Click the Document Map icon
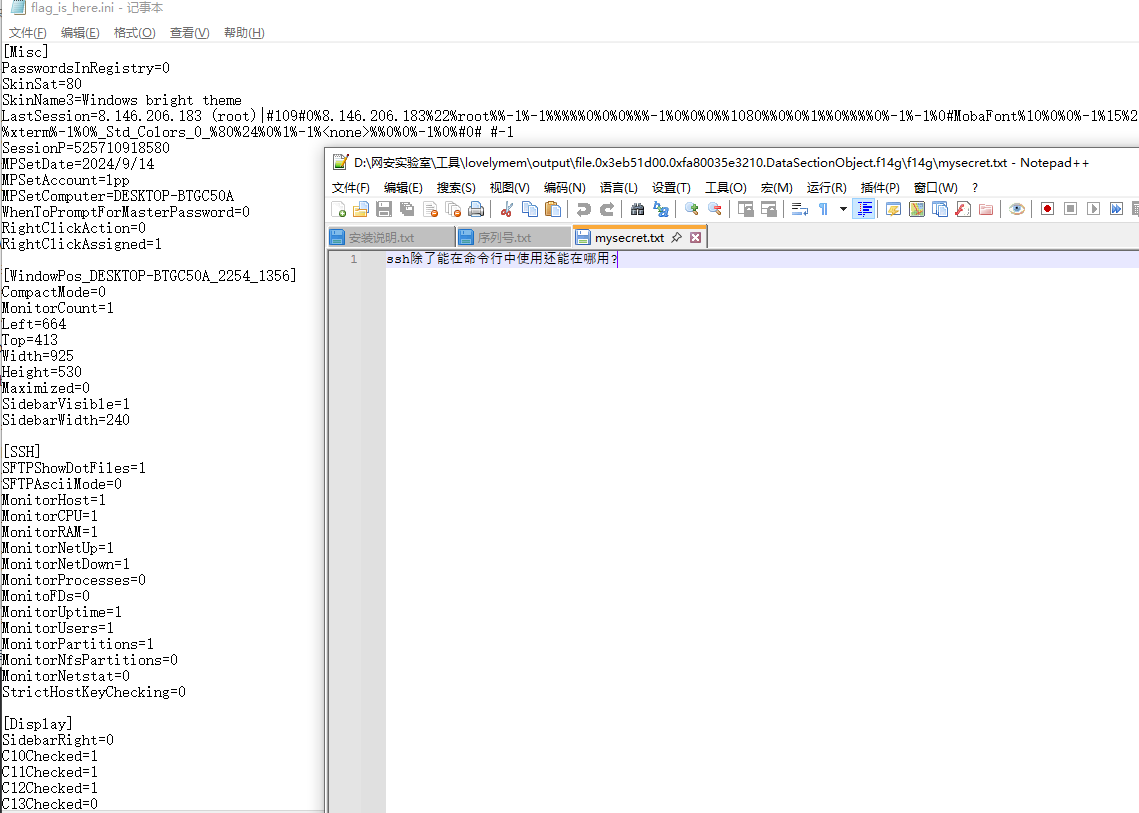The image size is (1139, 813). tap(917, 209)
